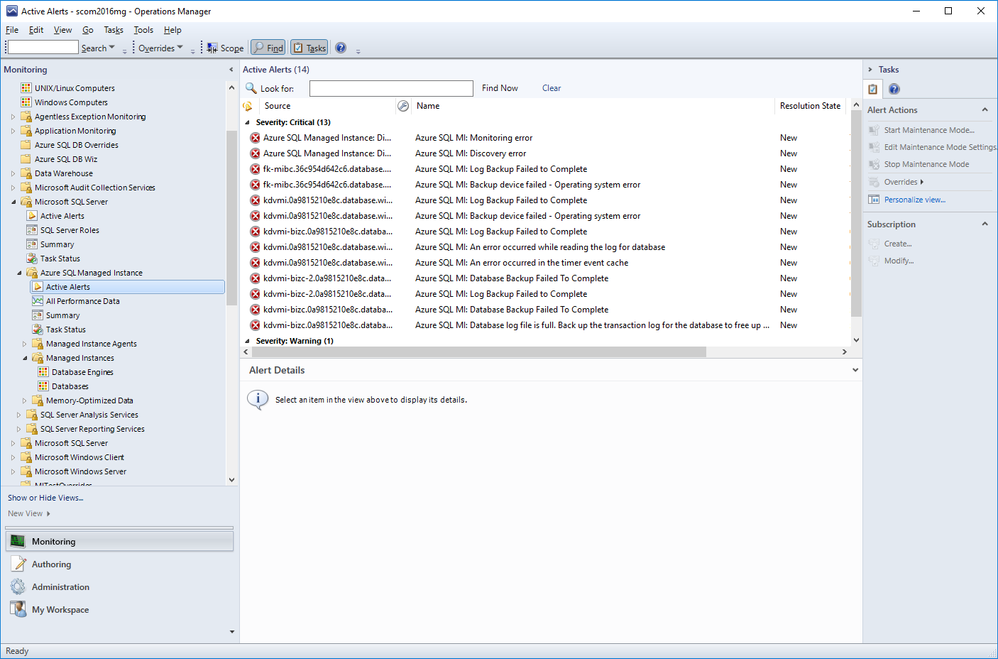The height and width of the screenshot is (659, 998).
Task: Open the Overrides dropdown in toolbar
Action: pos(160,48)
